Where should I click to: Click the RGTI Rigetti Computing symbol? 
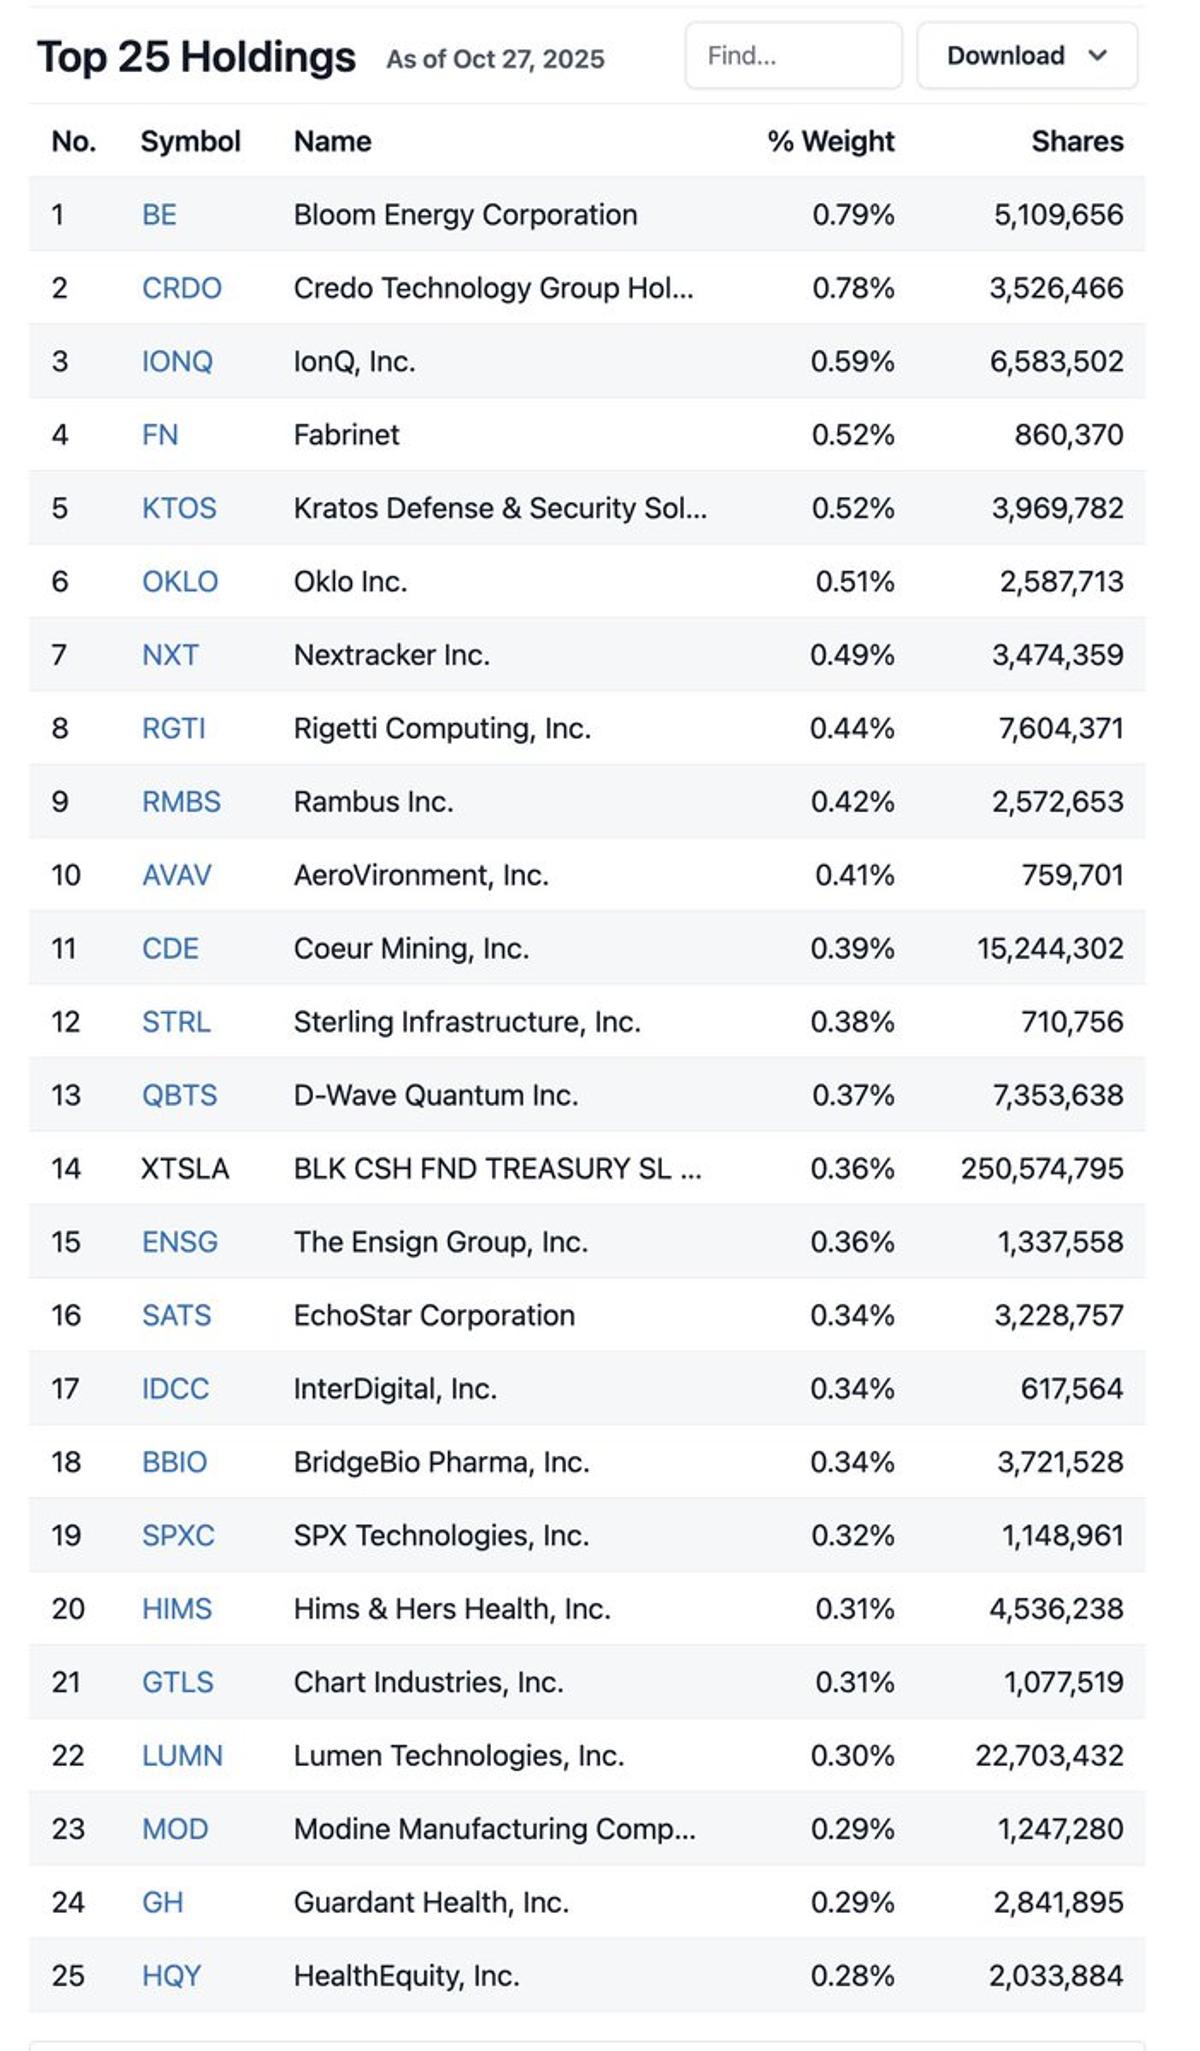(175, 728)
